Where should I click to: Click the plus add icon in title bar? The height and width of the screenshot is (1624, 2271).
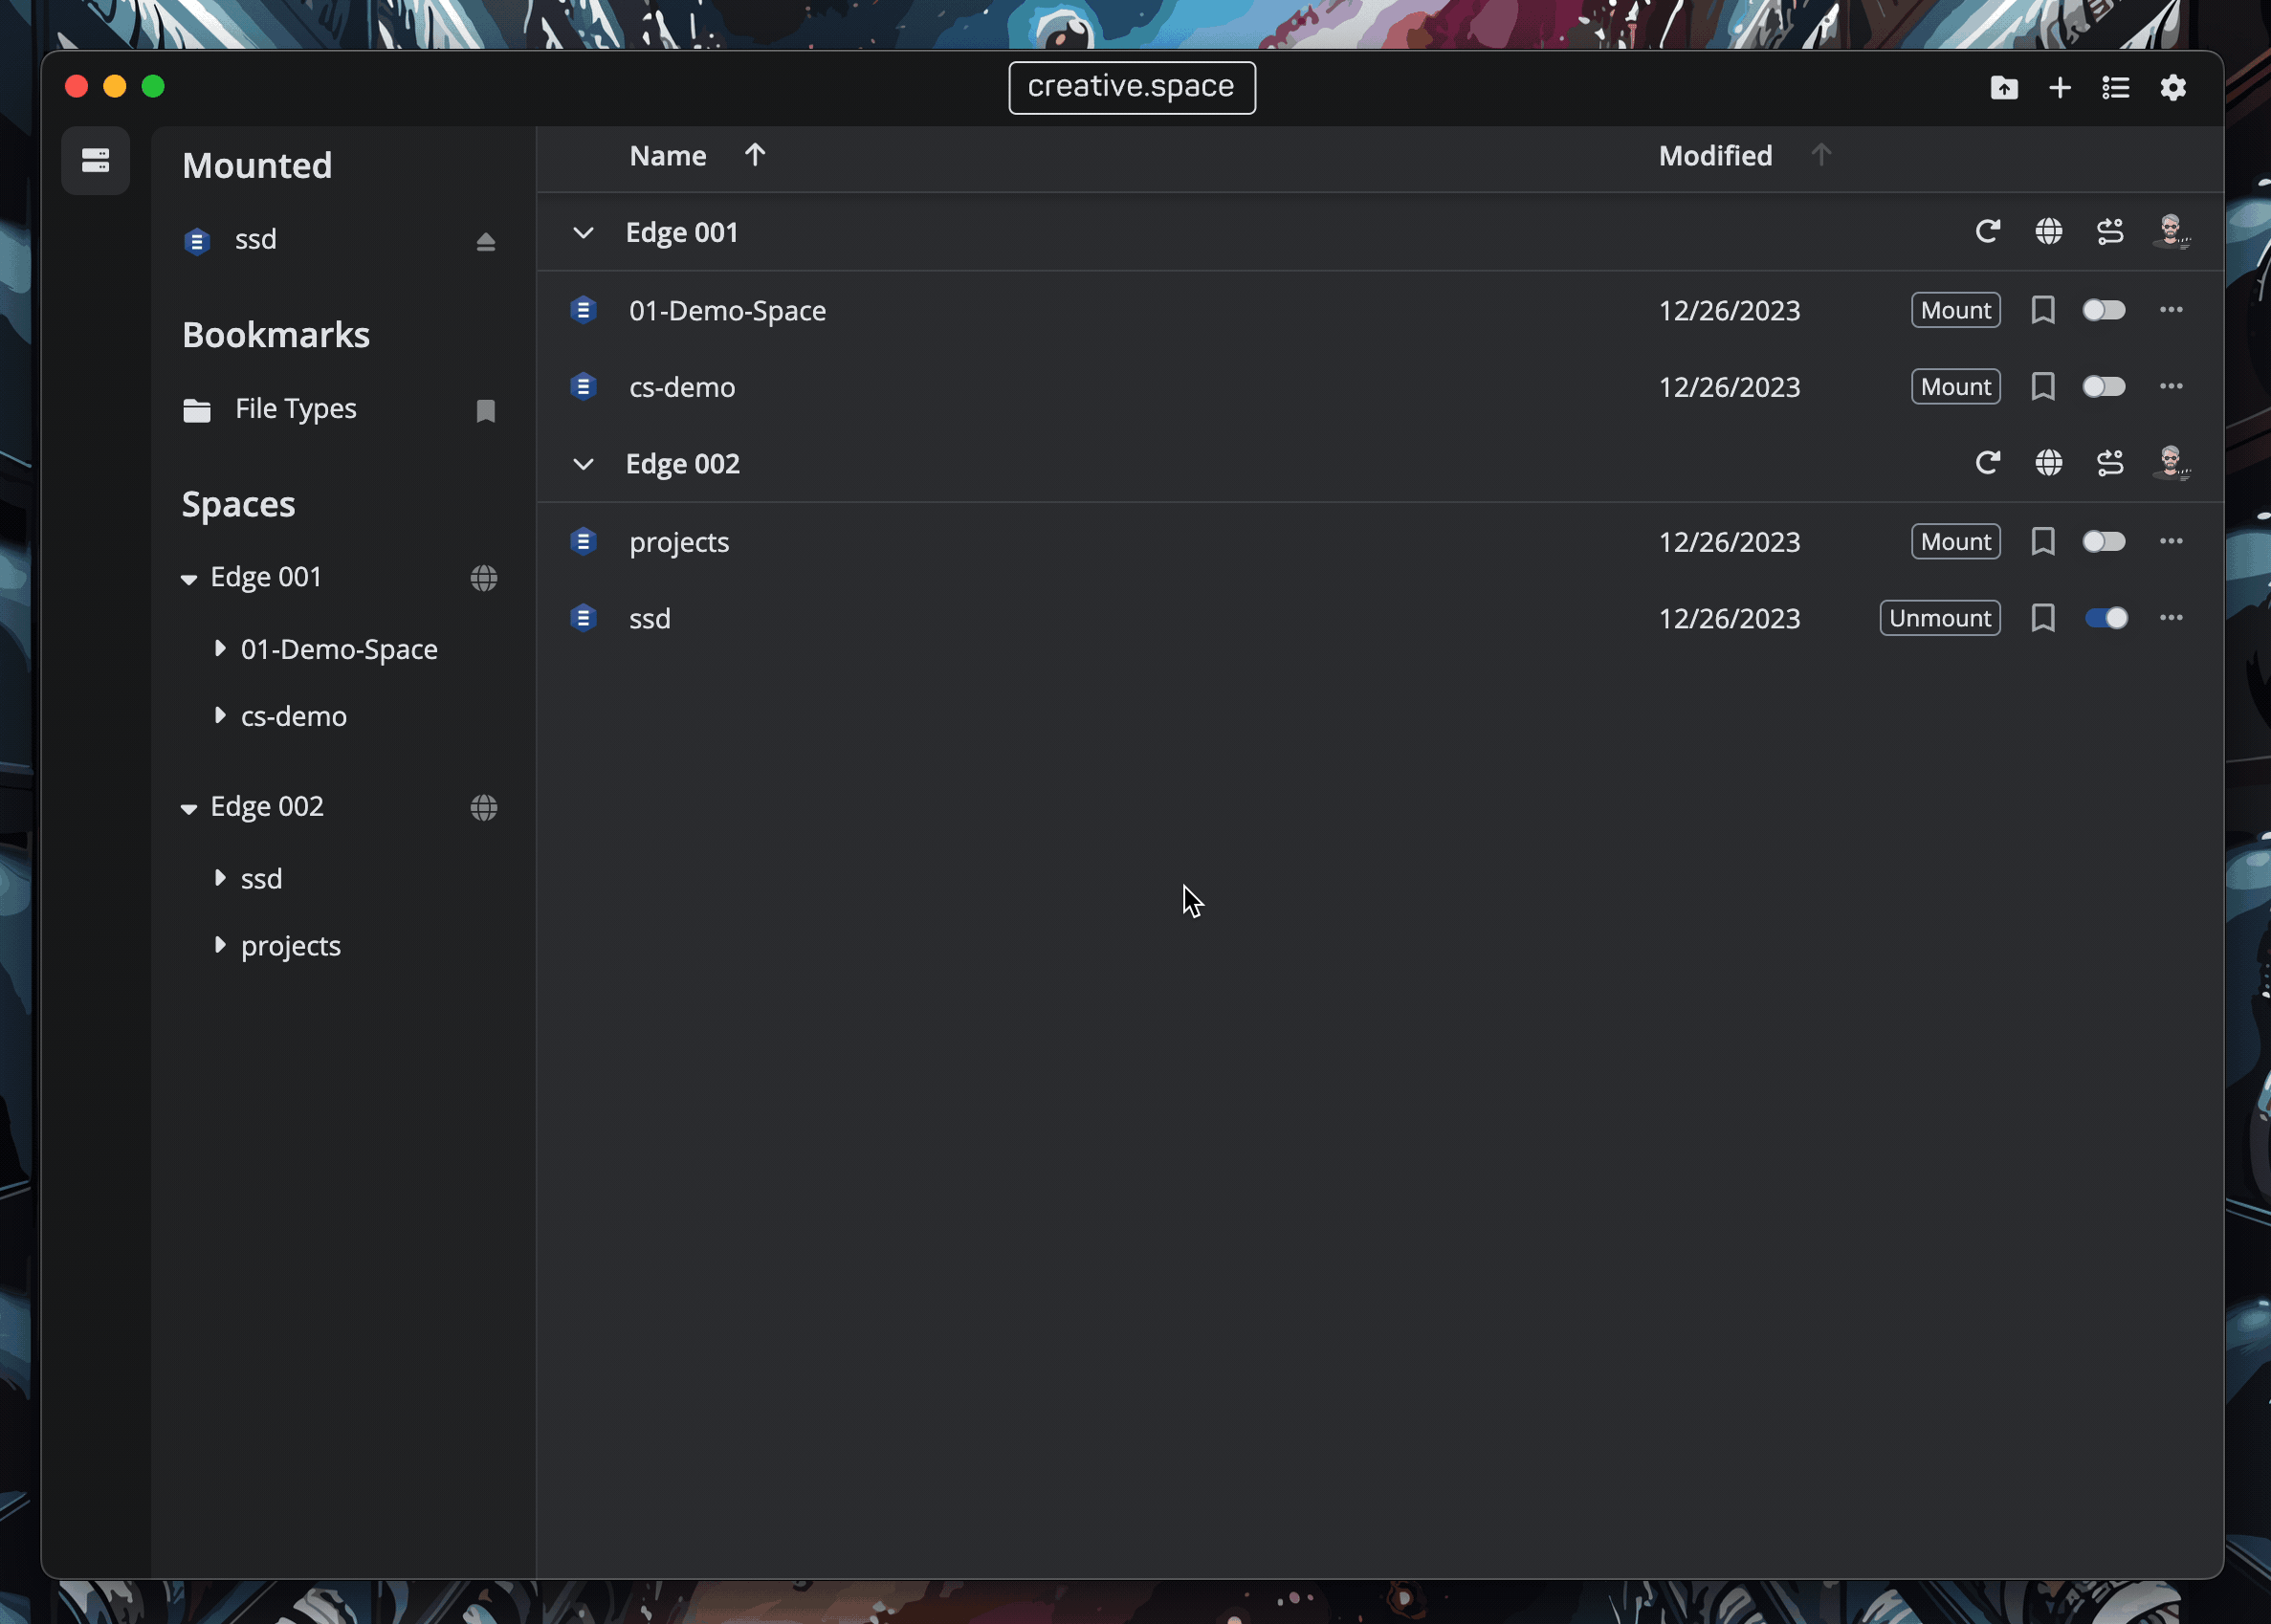2059,88
